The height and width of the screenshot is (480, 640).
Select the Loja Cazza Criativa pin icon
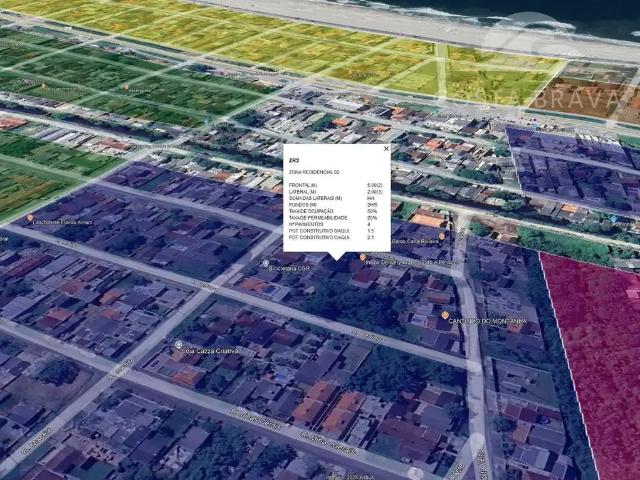pyautogui.click(x=179, y=348)
